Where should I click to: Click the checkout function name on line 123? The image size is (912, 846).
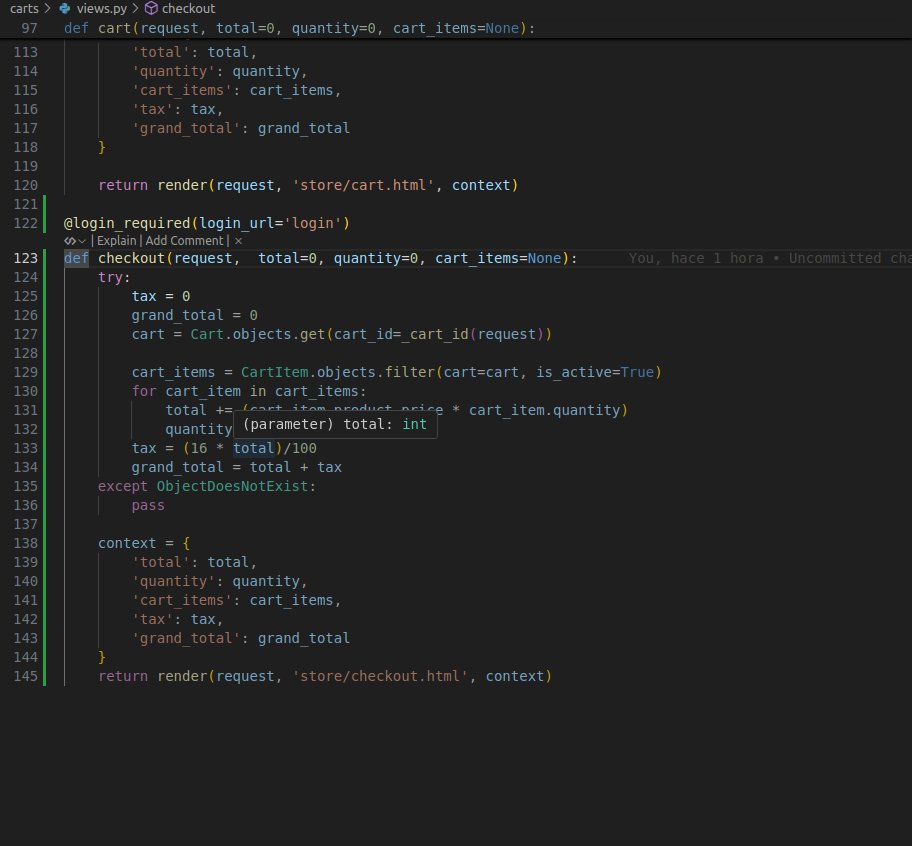(131, 258)
